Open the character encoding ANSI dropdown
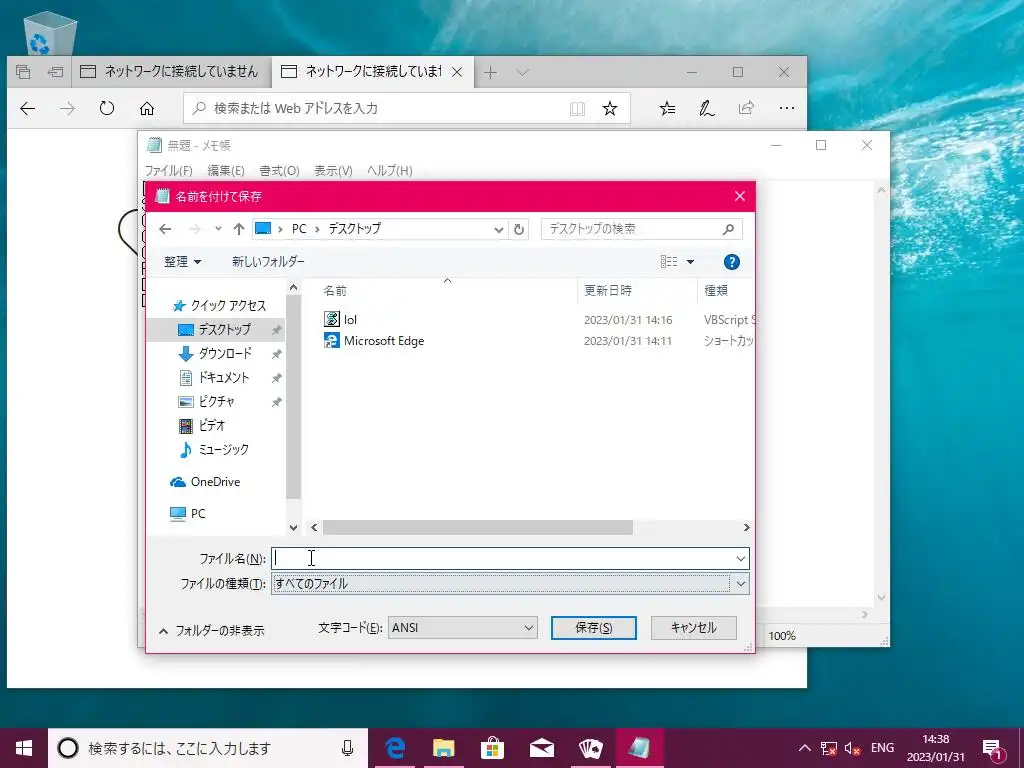The image size is (1024, 768). pyautogui.click(x=463, y=628)
